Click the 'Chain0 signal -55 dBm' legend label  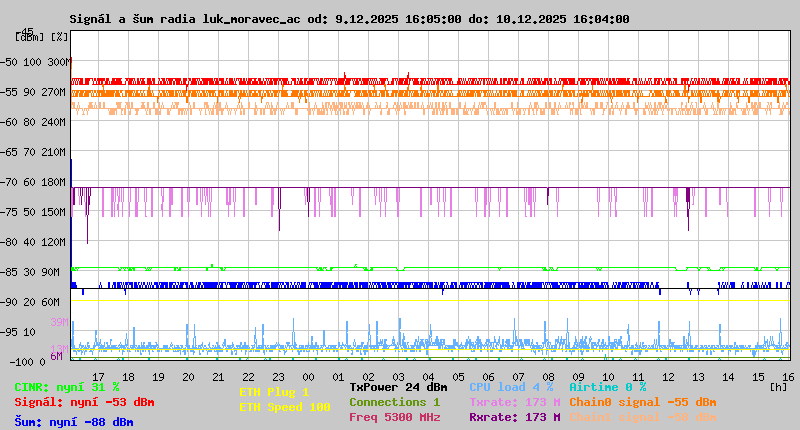point(643,402)
